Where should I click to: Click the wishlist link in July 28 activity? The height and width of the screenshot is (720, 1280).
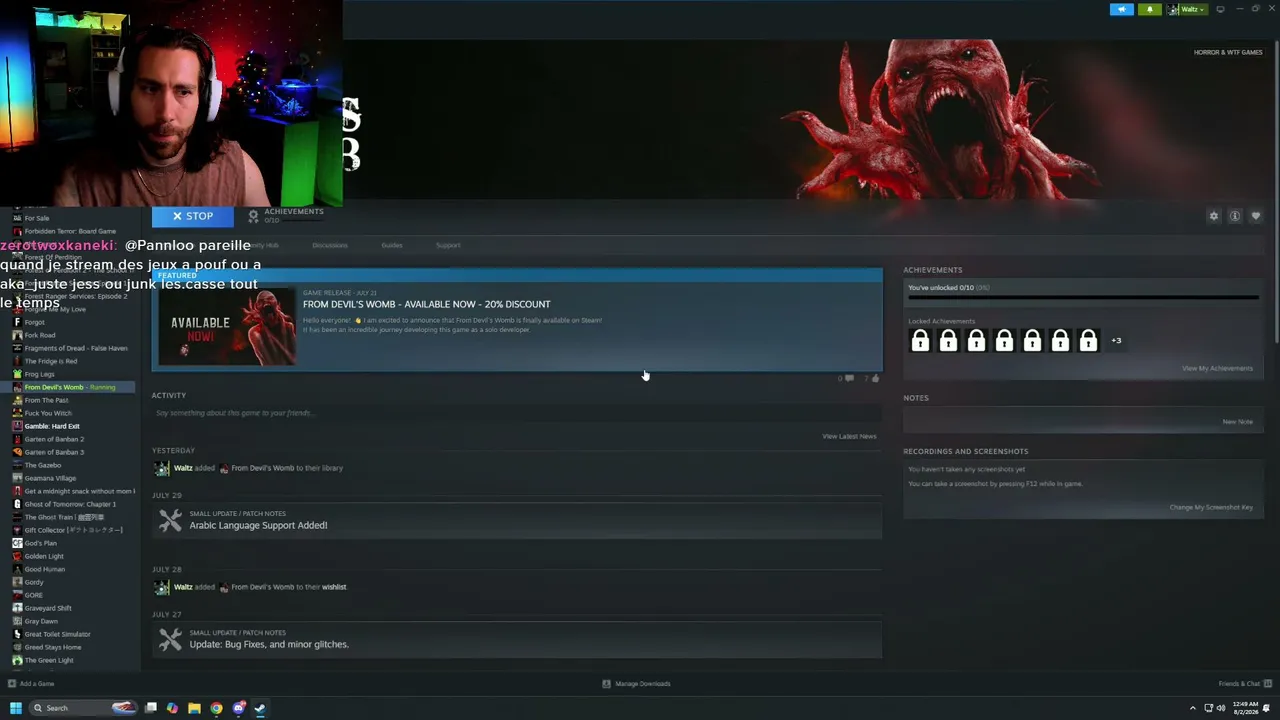pos(334,587)
